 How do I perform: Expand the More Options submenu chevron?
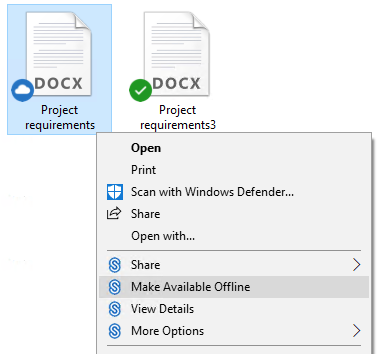357,331
